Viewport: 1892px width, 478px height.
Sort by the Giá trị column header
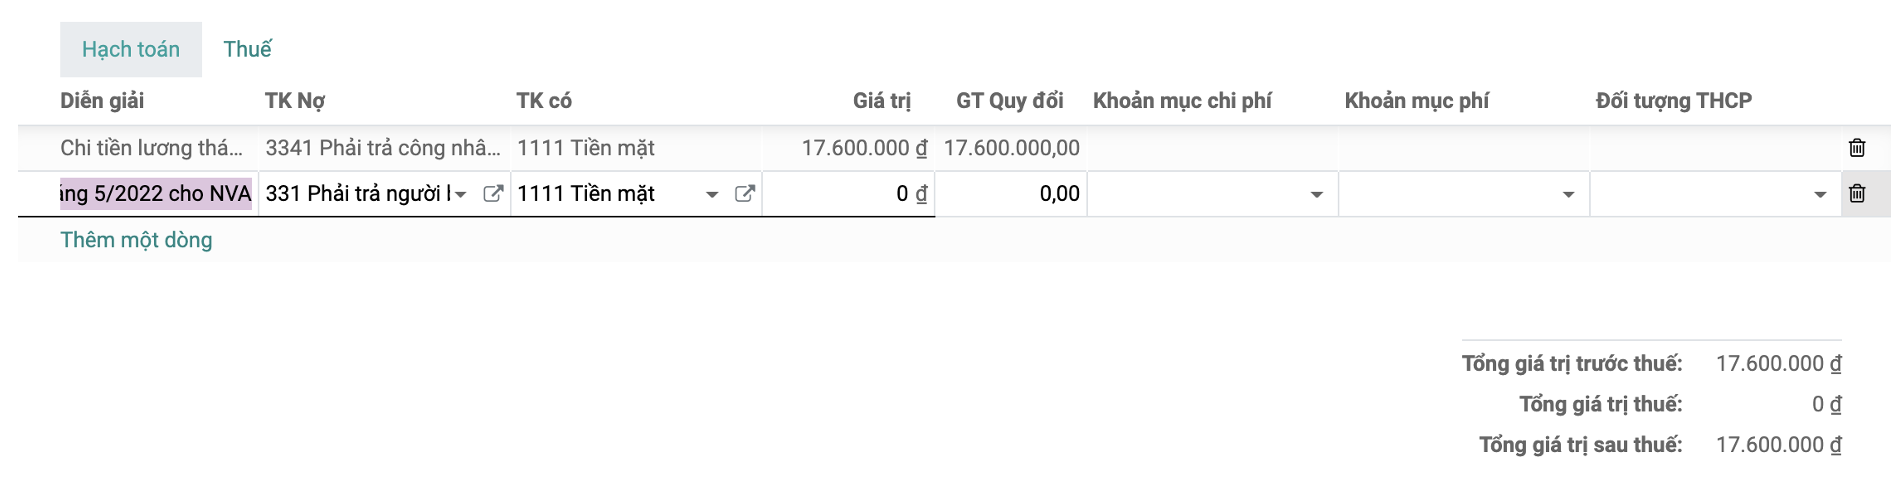pos(881,101)
